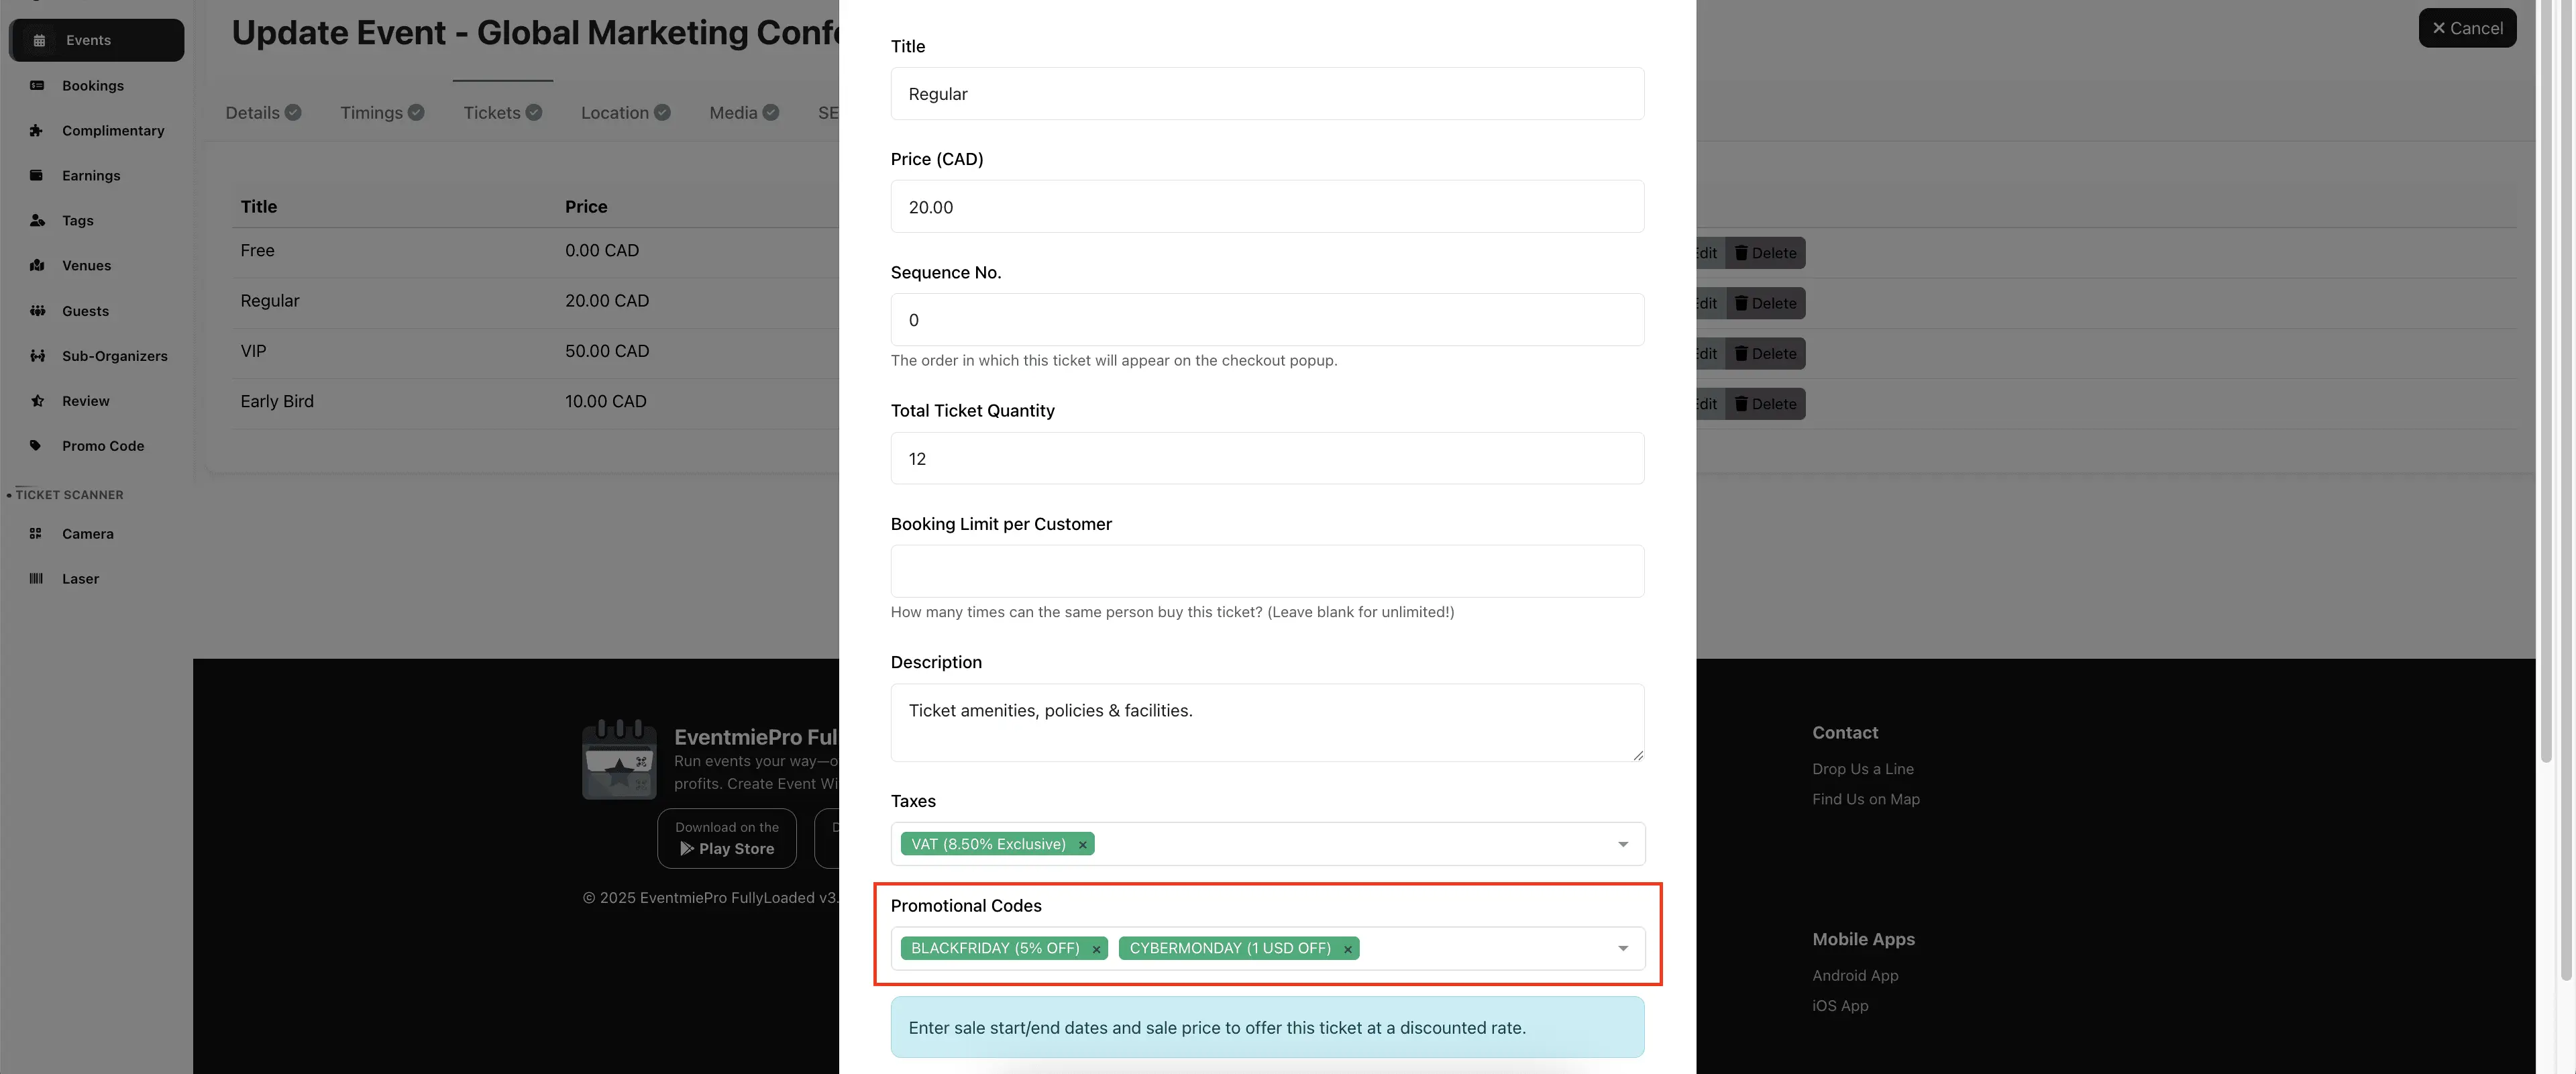Expand the Promotional Codes dropdown arrow
This screenshot has height=1074, width=2576.
pyautogui.click(x=1622, y=949)
